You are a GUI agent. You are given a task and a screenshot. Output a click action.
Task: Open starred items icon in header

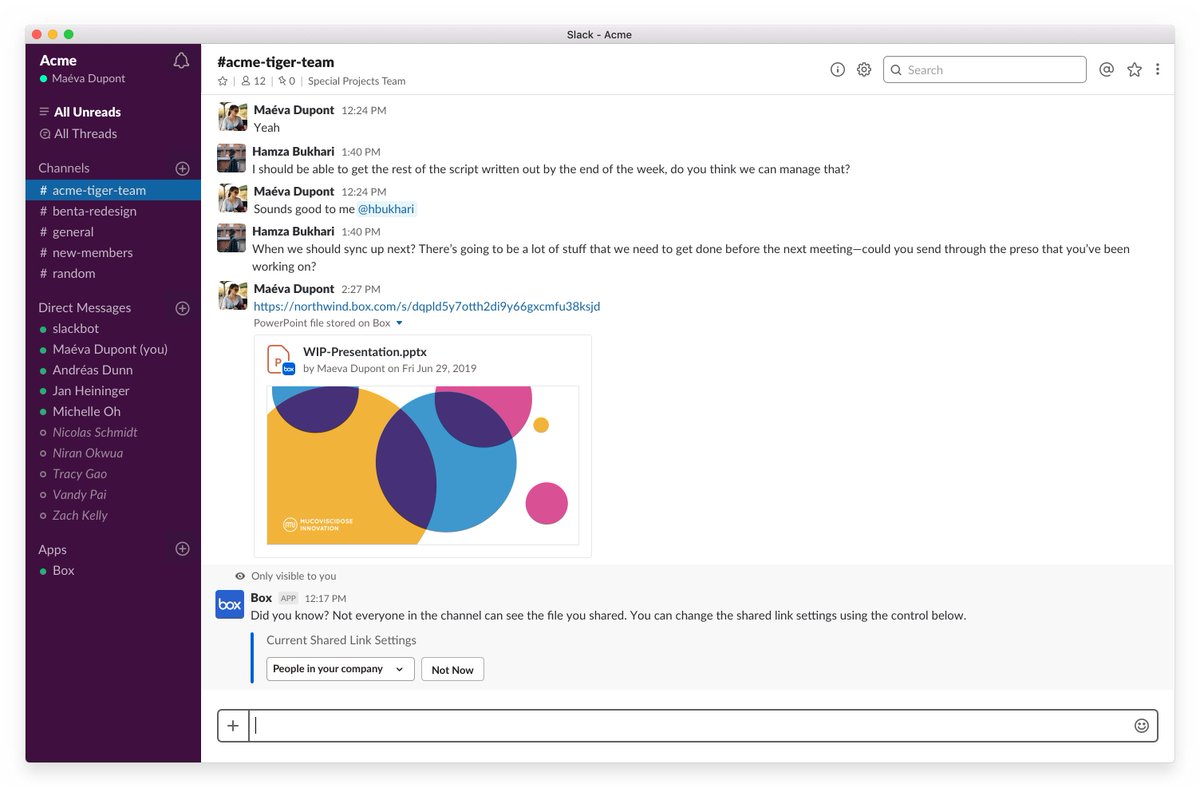point(1134,70)
